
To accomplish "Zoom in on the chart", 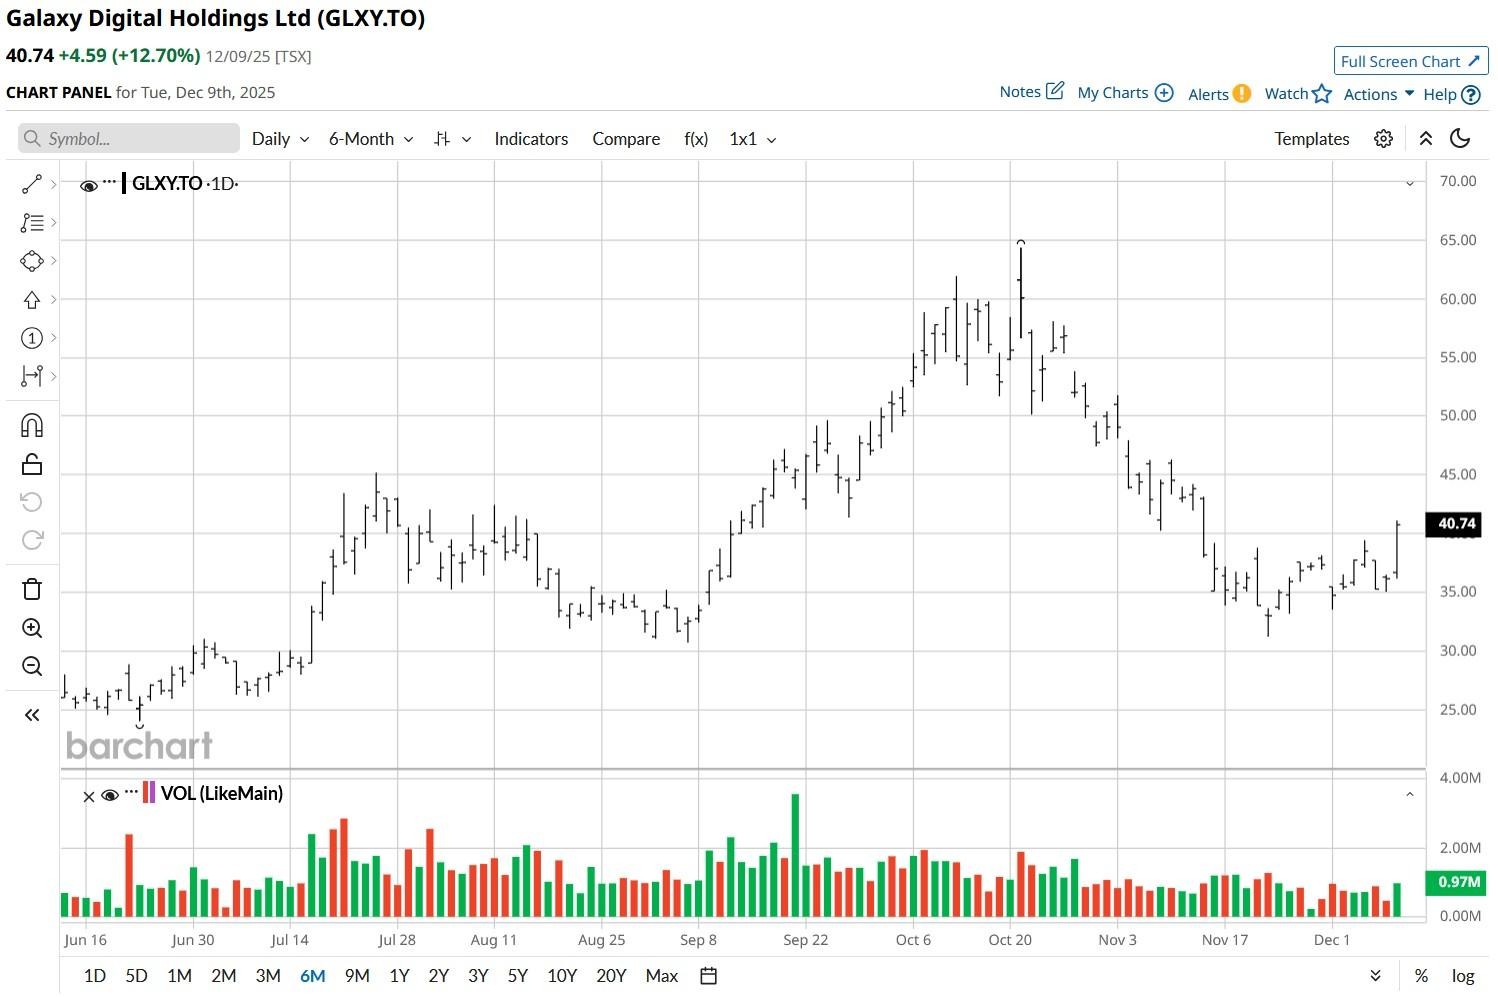I will (x=32, y=628).
